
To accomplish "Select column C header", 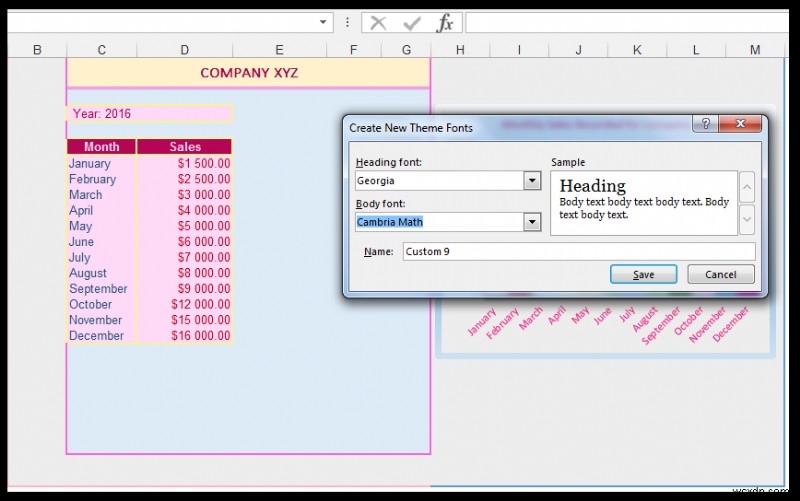I will pos(102,49).
